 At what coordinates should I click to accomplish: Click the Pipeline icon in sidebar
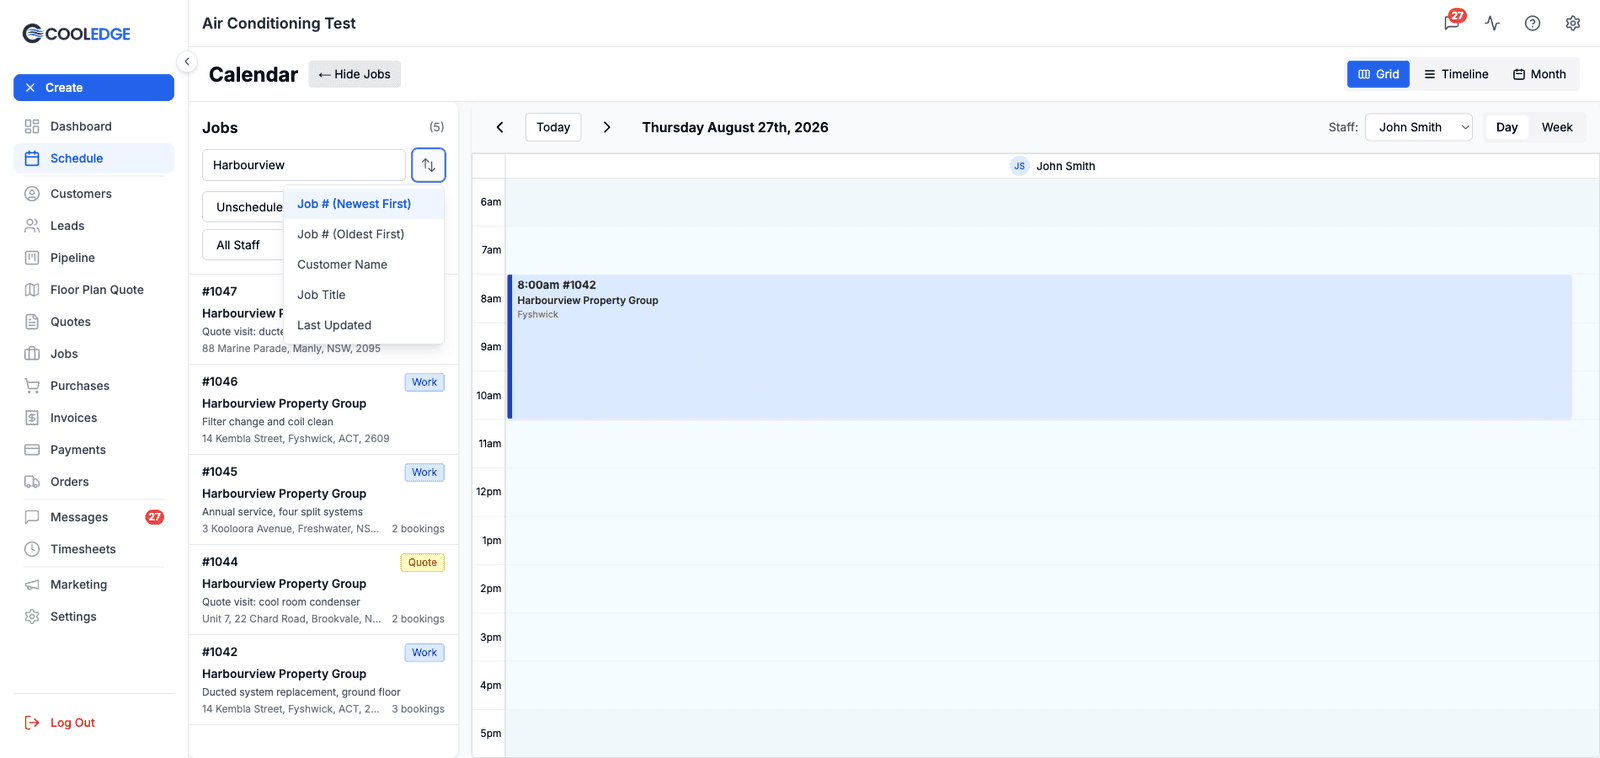pyautogui.click(x=32, y=258)
